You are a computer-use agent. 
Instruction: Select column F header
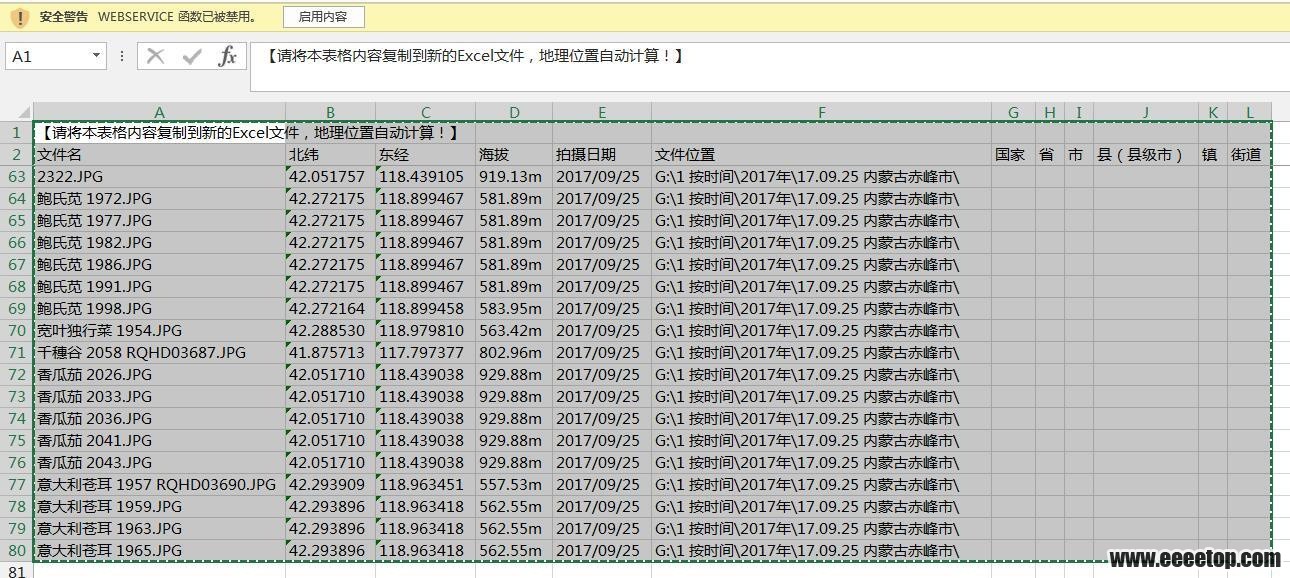[821, 112]
